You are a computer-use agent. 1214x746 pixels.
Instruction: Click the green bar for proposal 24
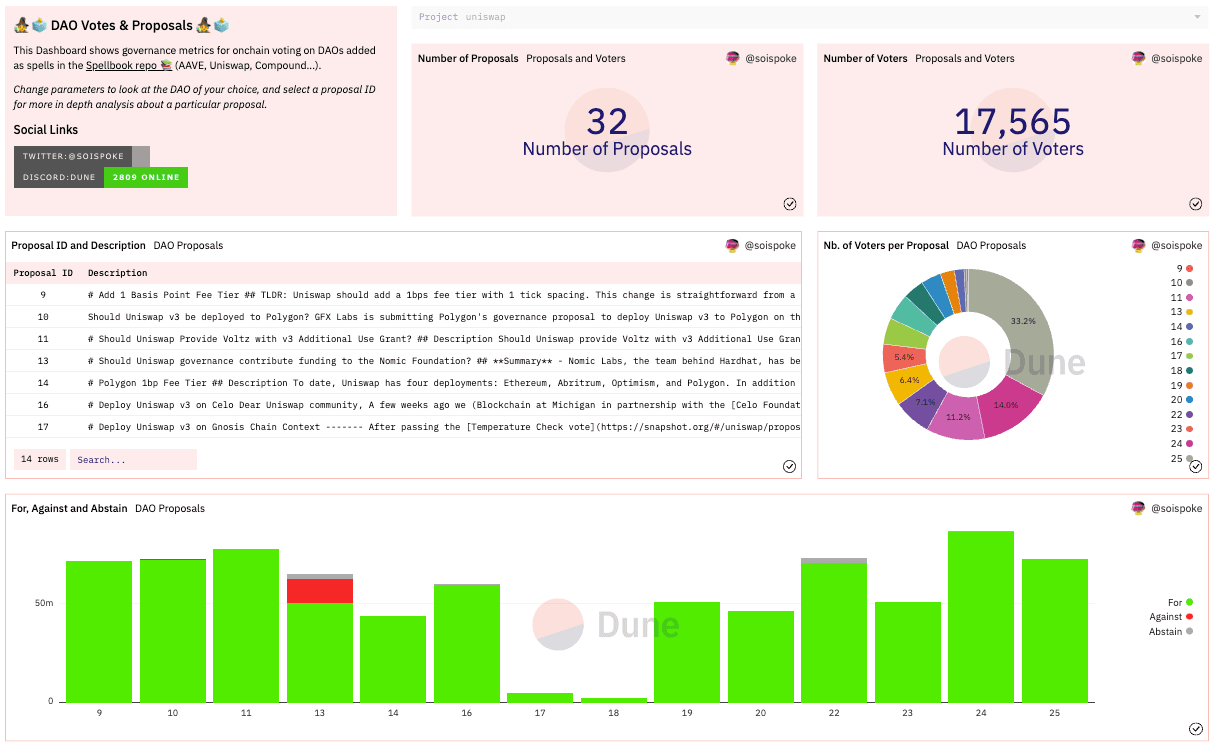tap(981, 616)
